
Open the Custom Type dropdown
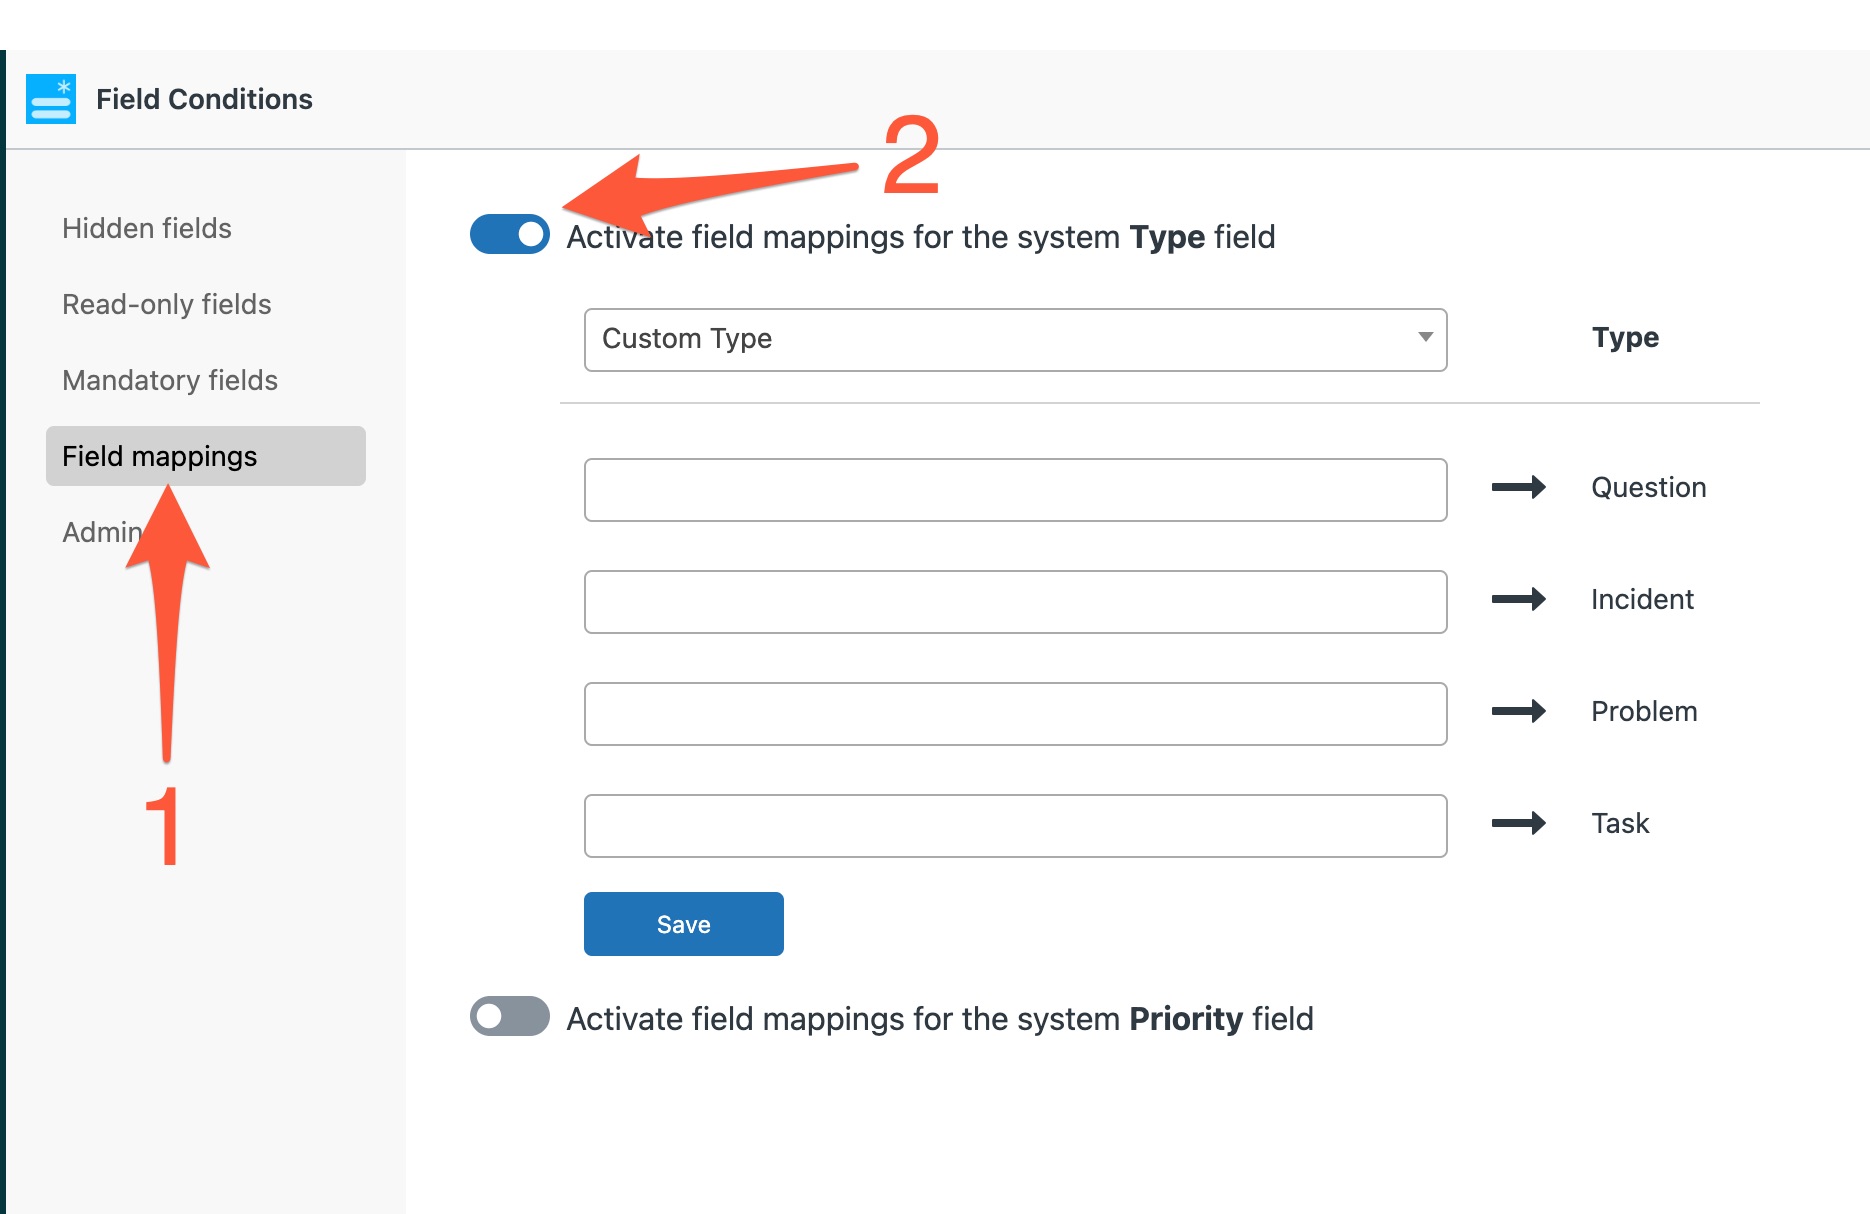point(1015,339)
